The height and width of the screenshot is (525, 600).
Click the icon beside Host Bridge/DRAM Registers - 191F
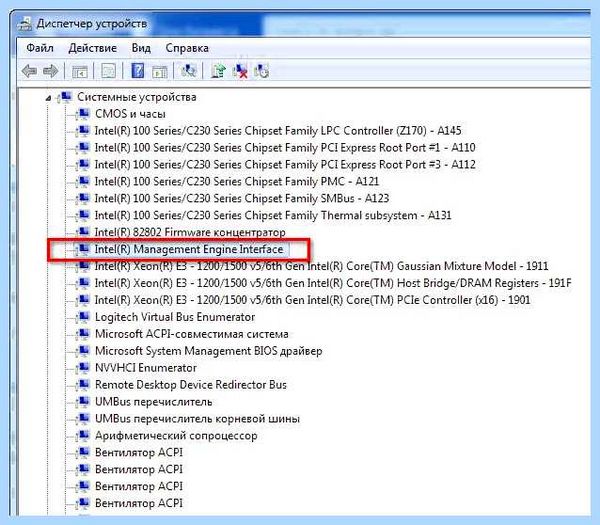(83, 283)
